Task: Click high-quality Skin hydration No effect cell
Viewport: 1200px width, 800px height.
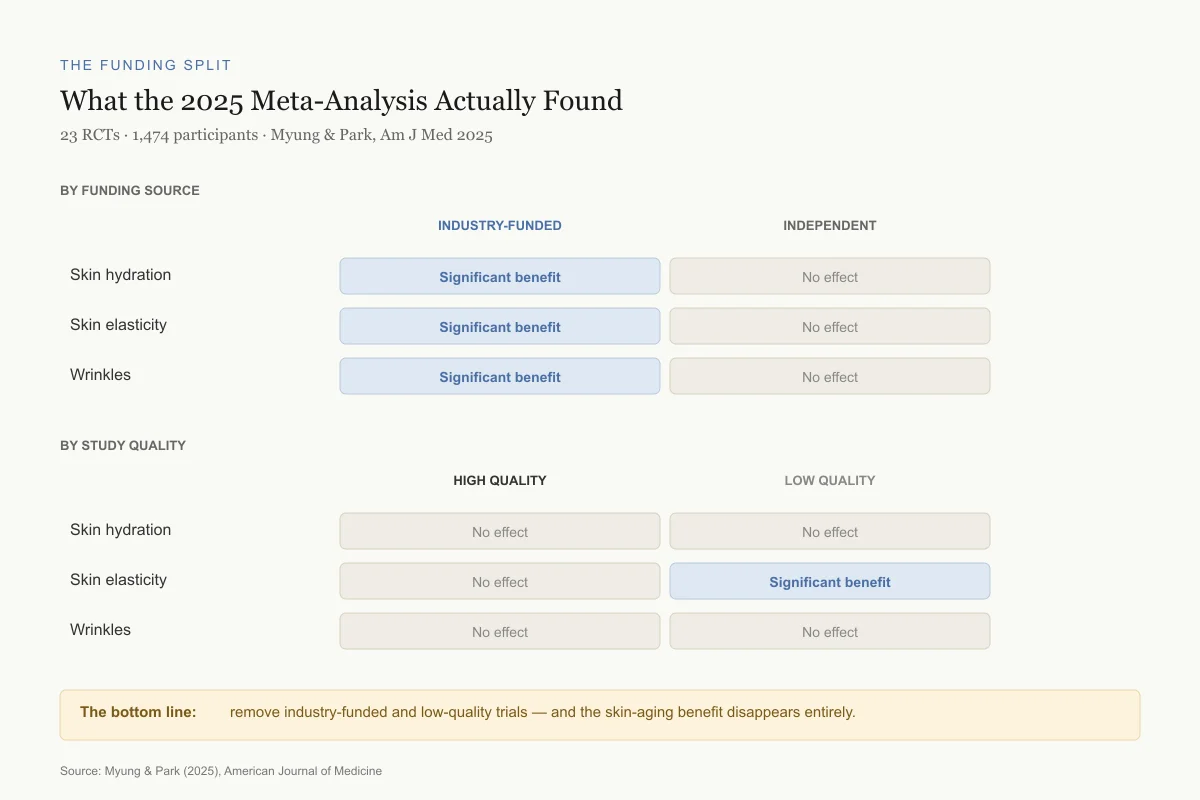Action: [x=500, y=531]
